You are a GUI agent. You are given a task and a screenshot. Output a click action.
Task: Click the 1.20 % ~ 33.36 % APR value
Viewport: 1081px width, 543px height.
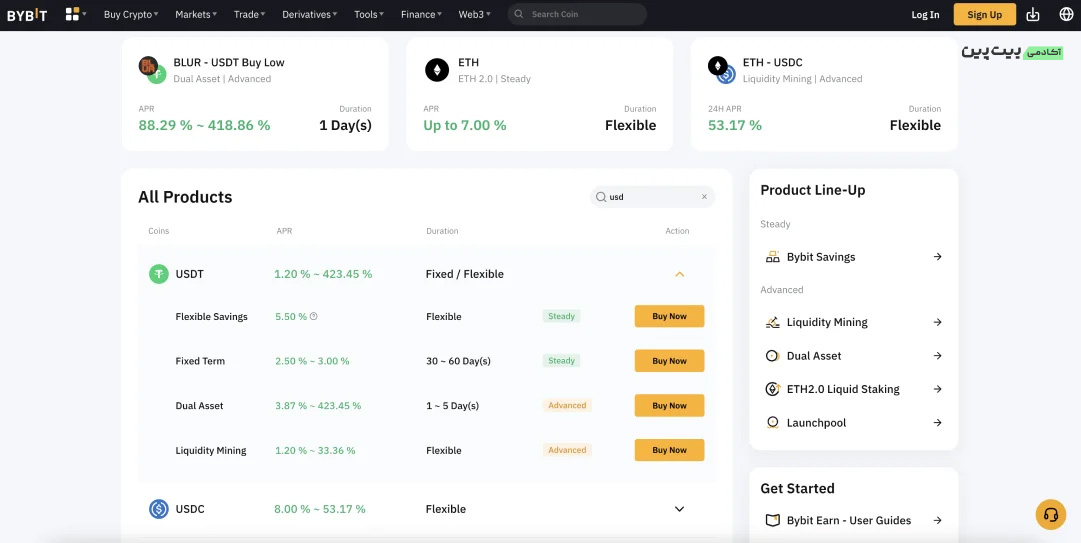315,451
